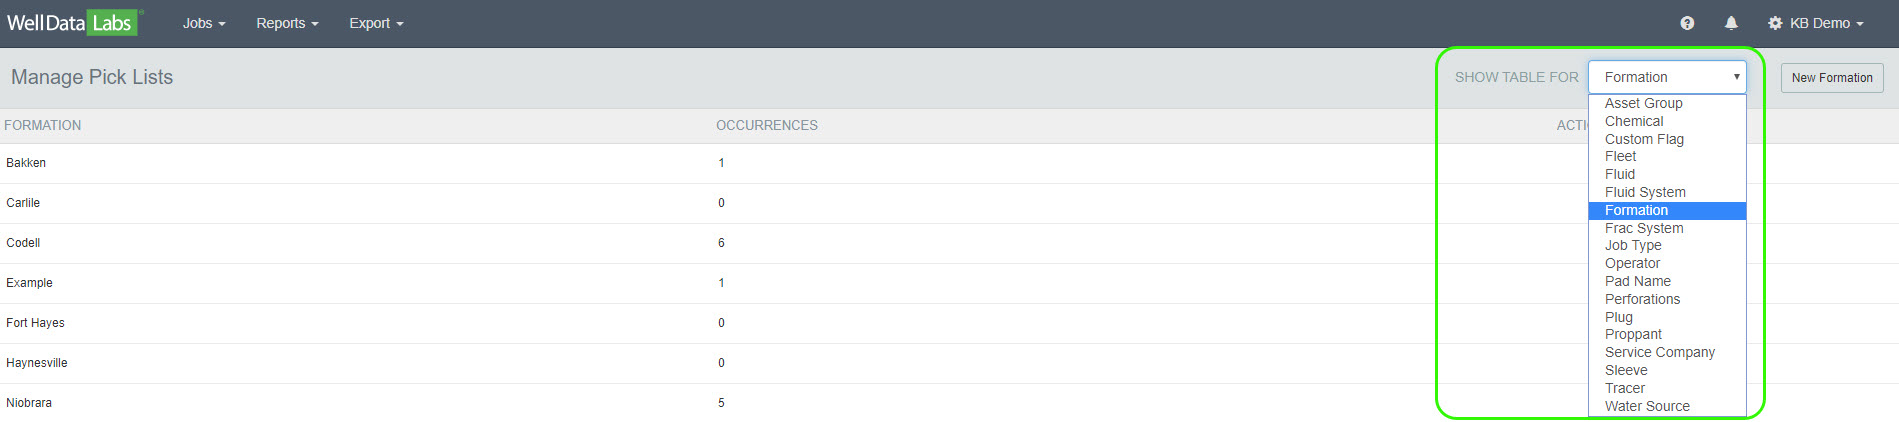The image size is (1899, 422).
Task: Open Example occurrences count link
Action: point(721,283)
